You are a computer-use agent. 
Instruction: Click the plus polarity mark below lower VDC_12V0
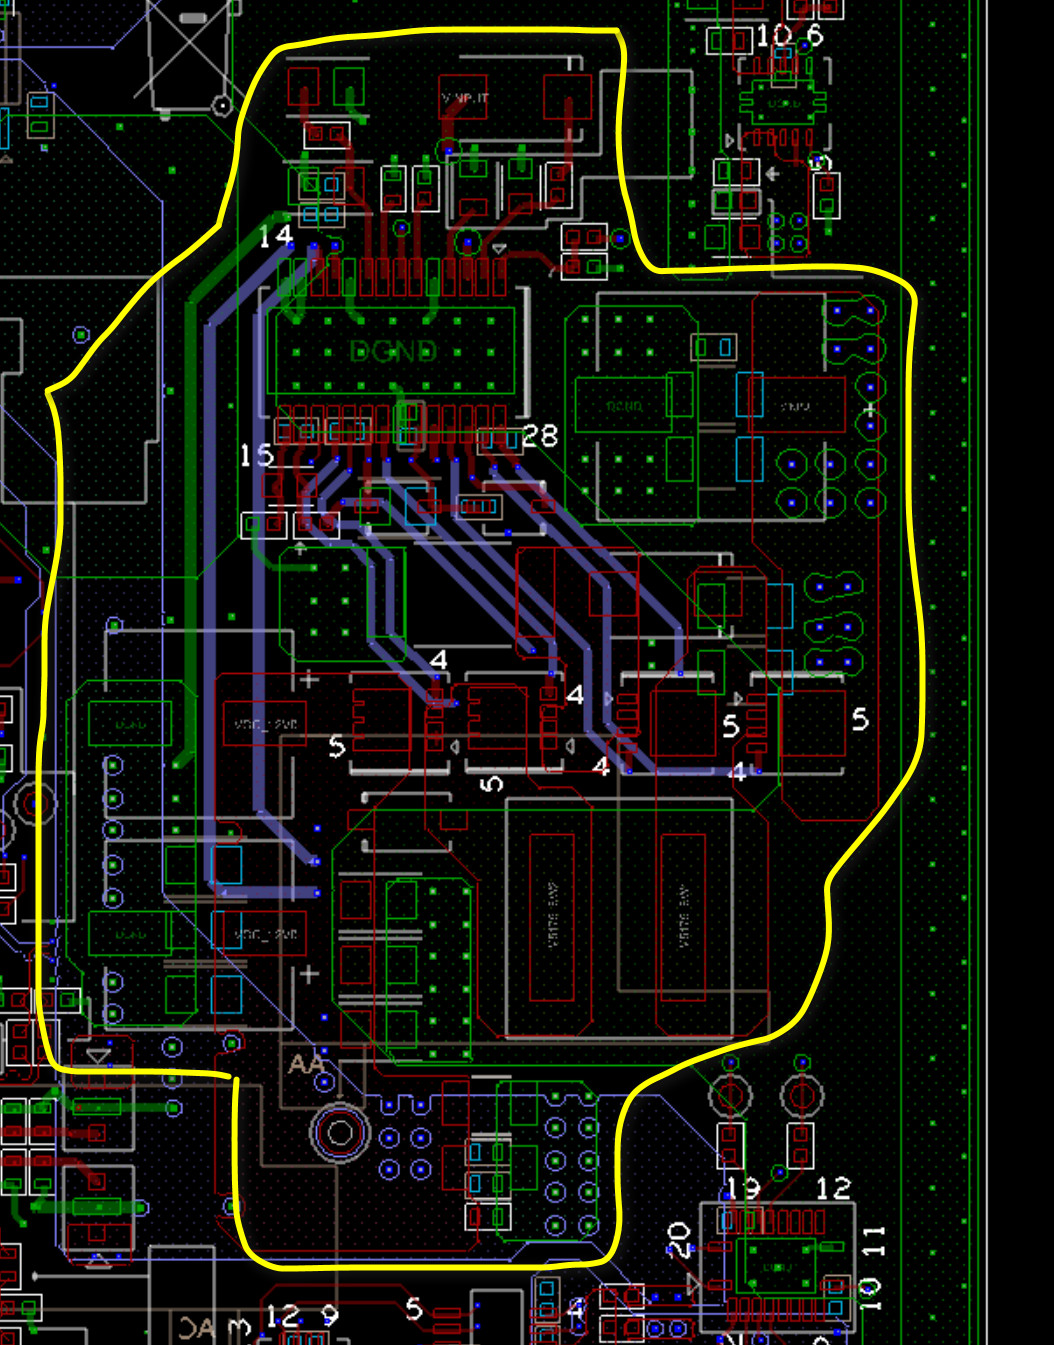(x=309, y=973)
